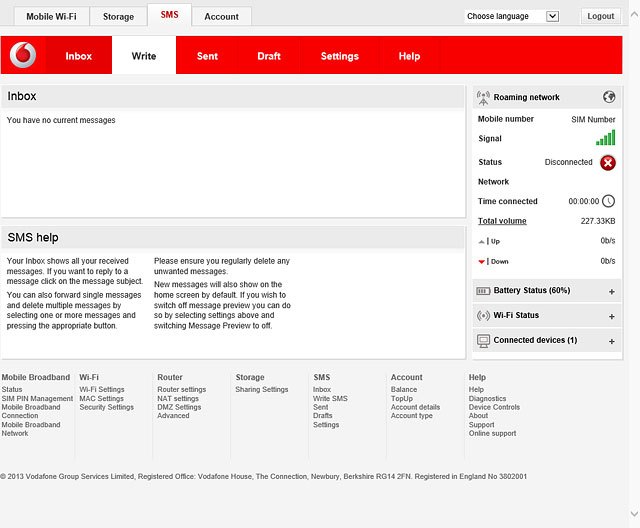Open footer Sent link under SMS
The image size is (640, 528).
tap(320, 407)
